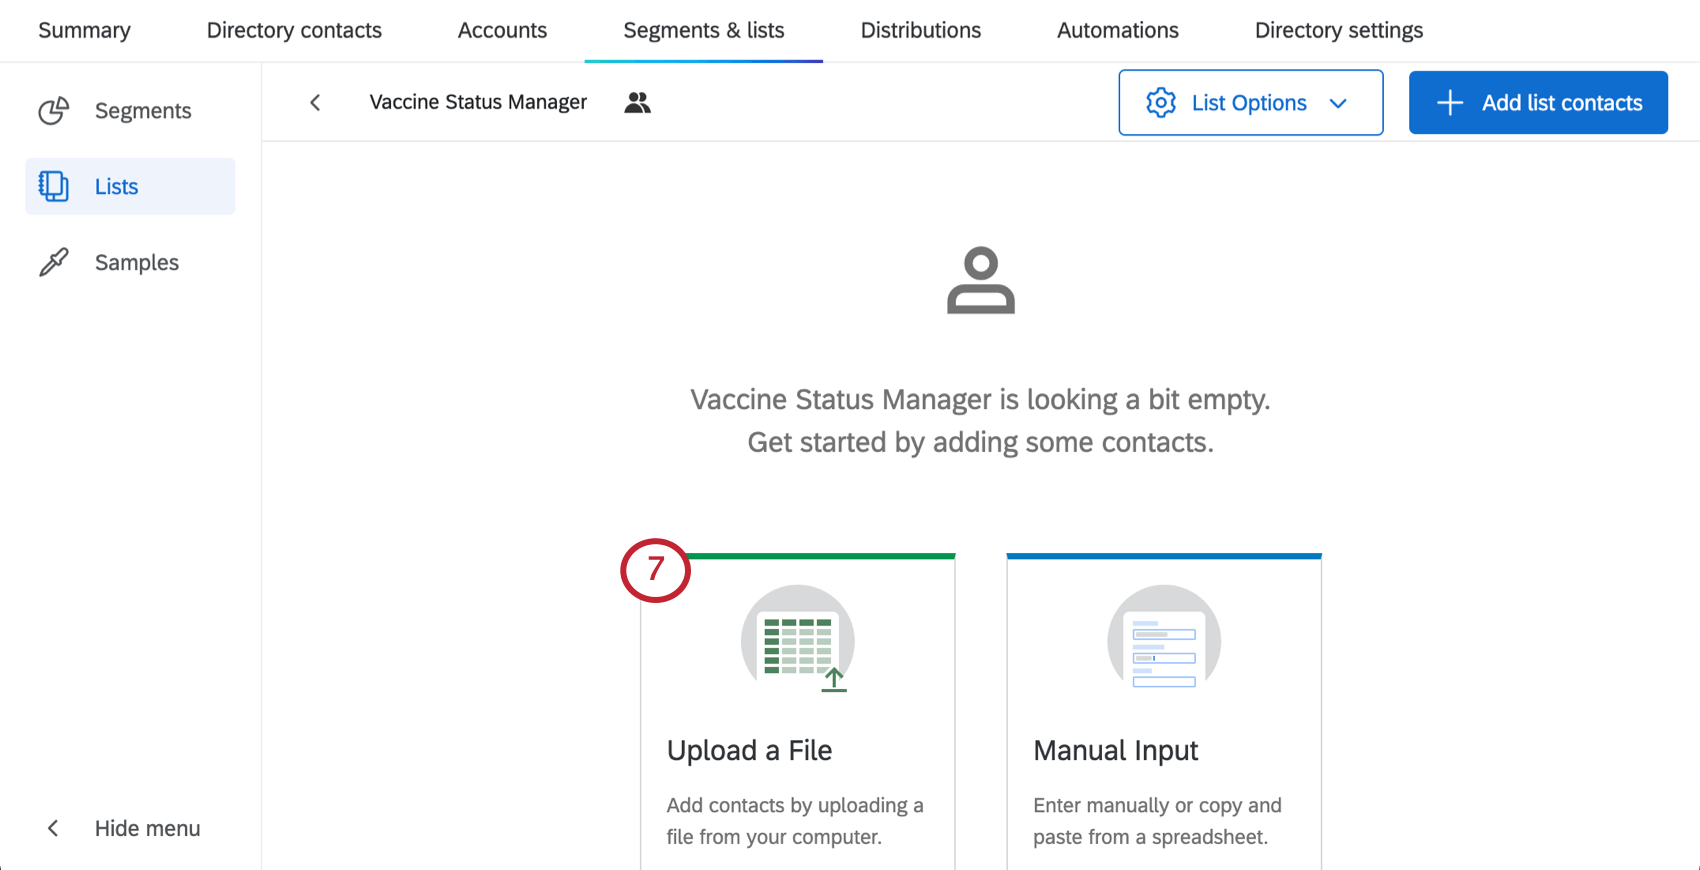The height and width of the screenshot is (870, 1700).
Task: Click the Add list contacts button
Action: (x=1537, y=102)
